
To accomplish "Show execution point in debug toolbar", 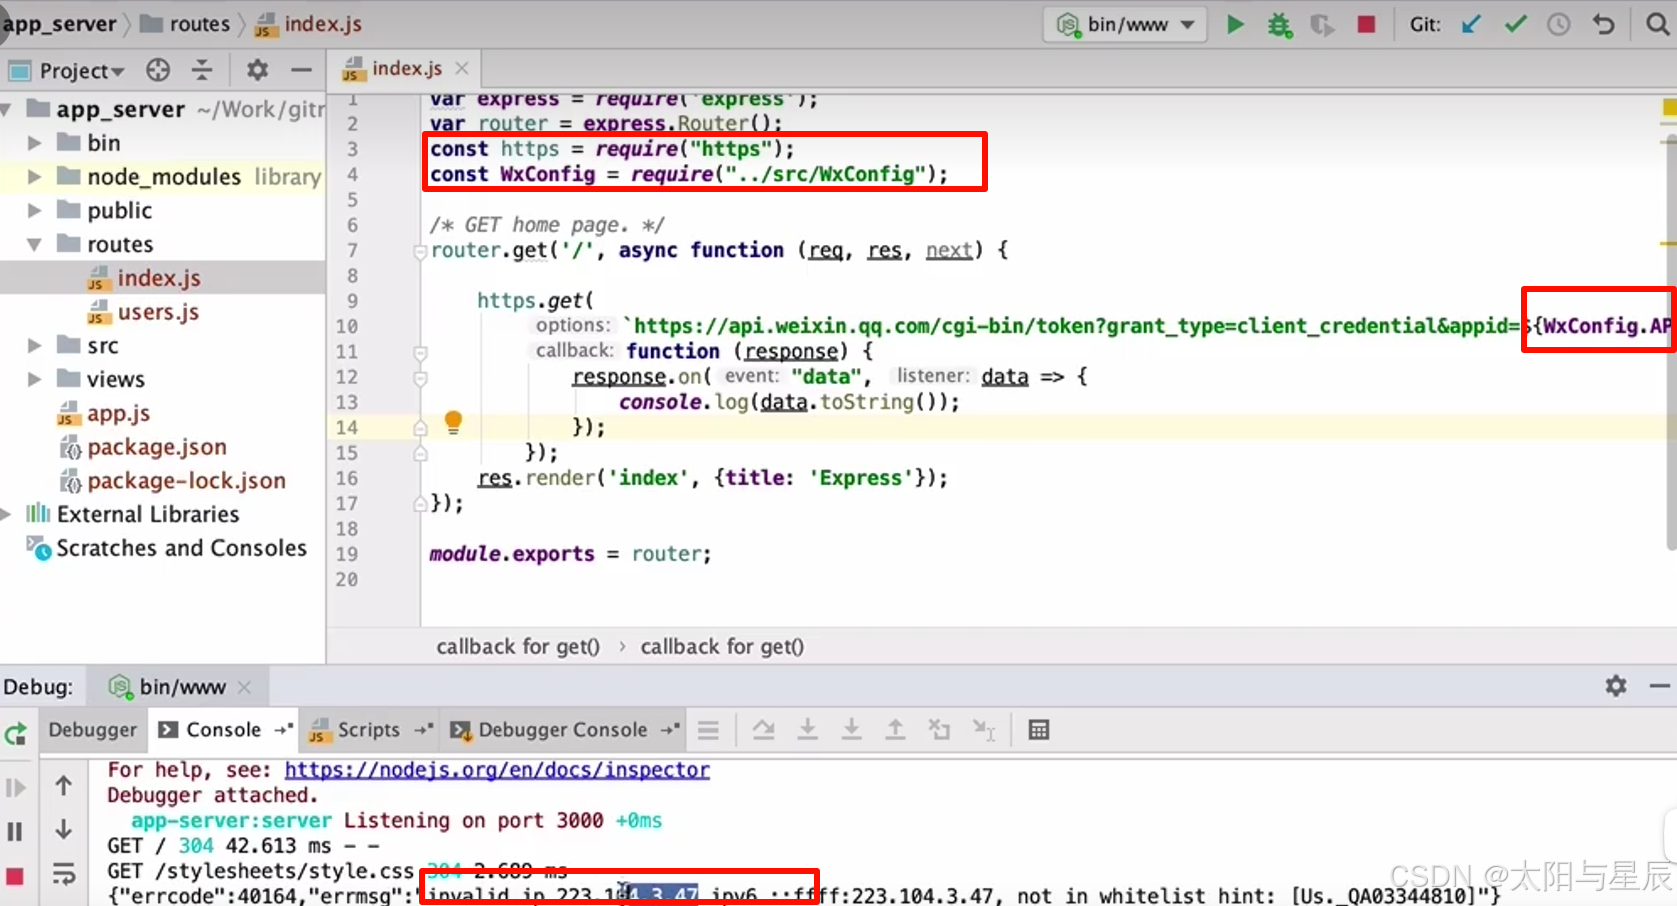I will [x=708, y=731].
